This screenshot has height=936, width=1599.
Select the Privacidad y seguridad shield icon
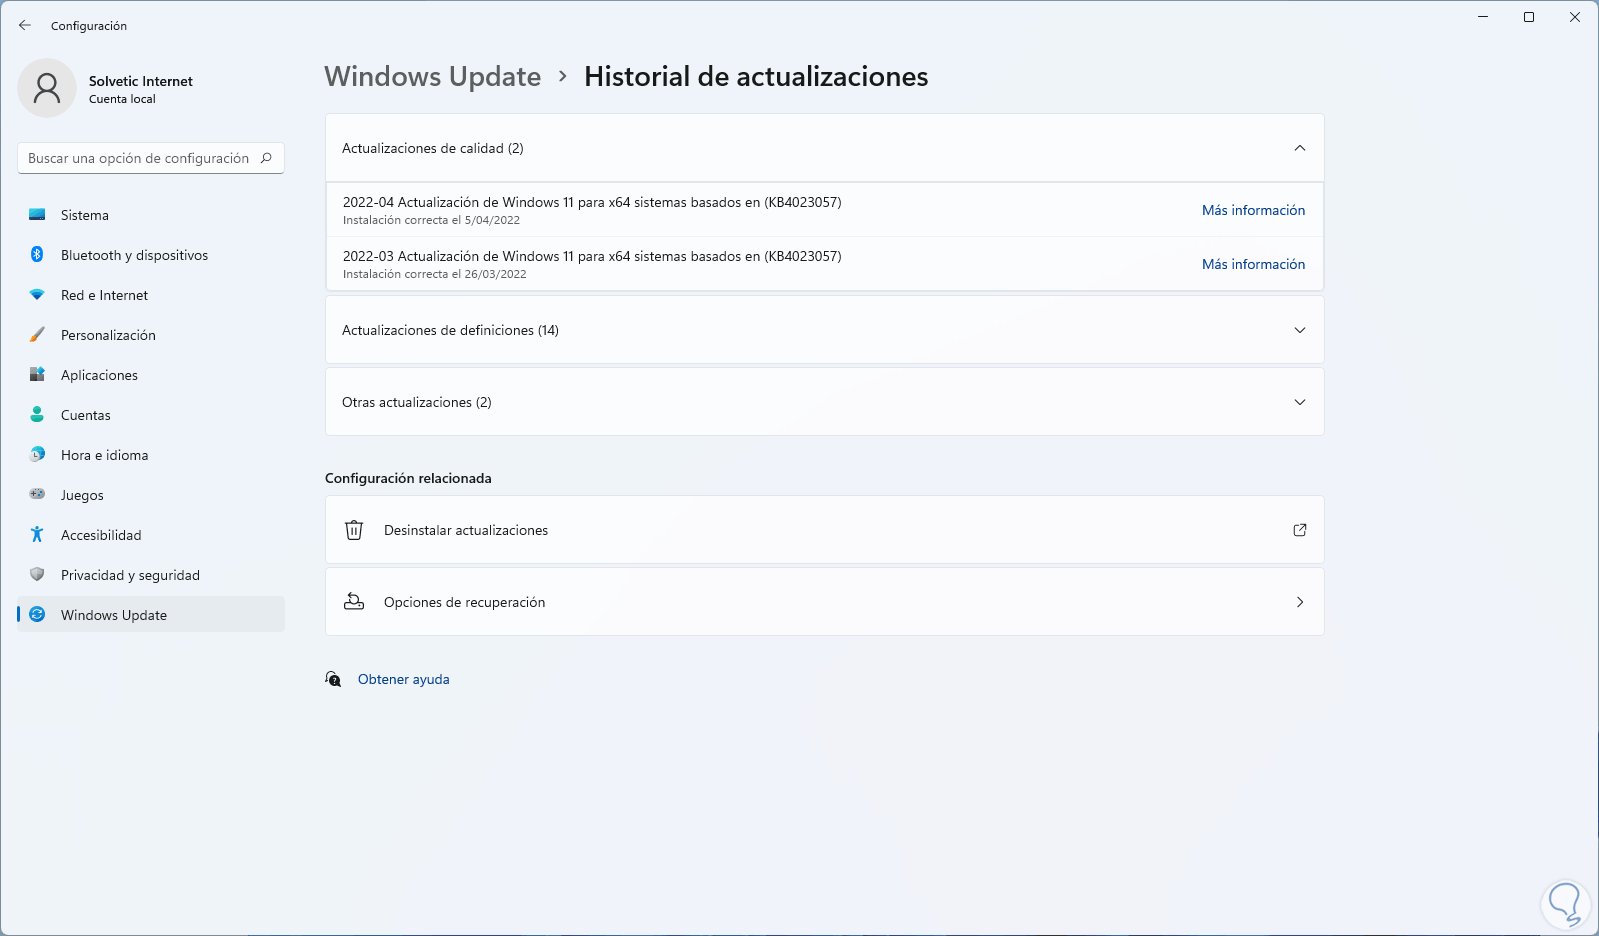coord(37,575)
